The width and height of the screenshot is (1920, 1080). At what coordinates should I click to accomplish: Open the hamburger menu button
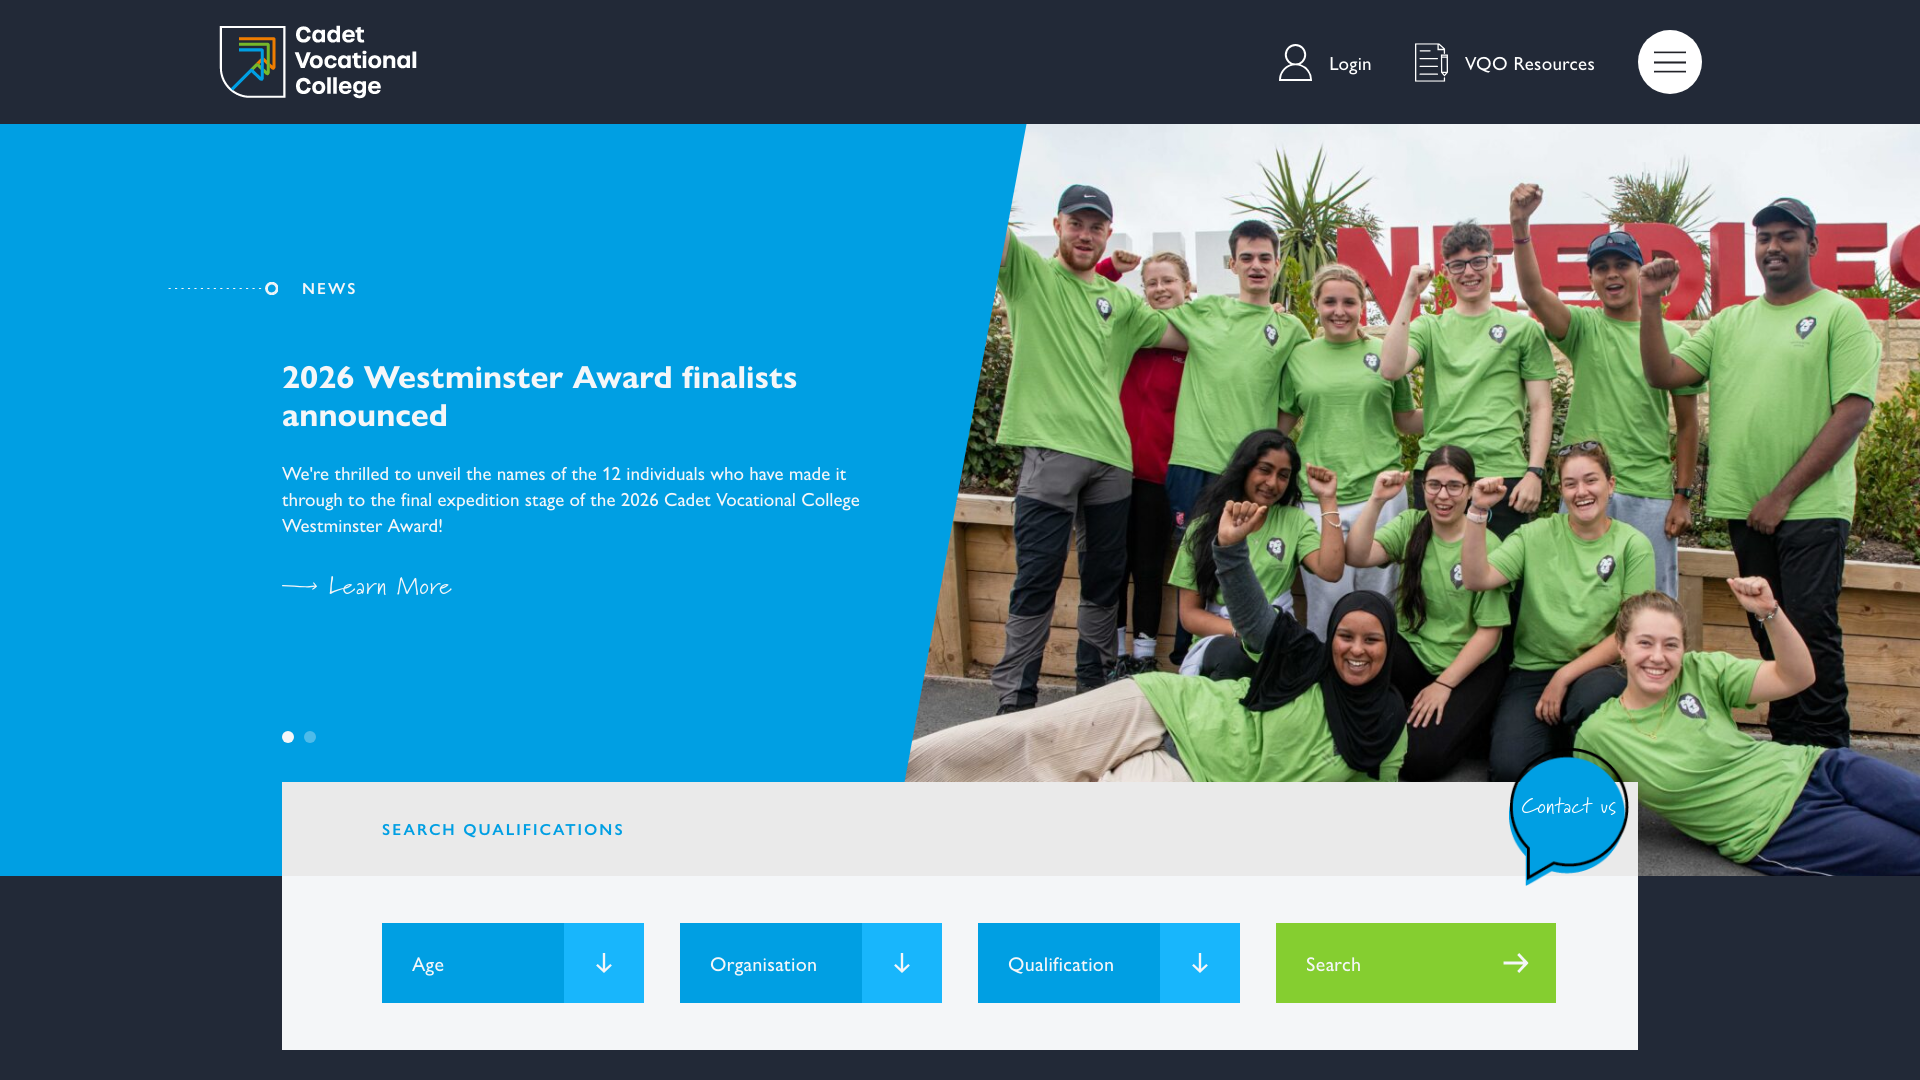click(1669, 62)
